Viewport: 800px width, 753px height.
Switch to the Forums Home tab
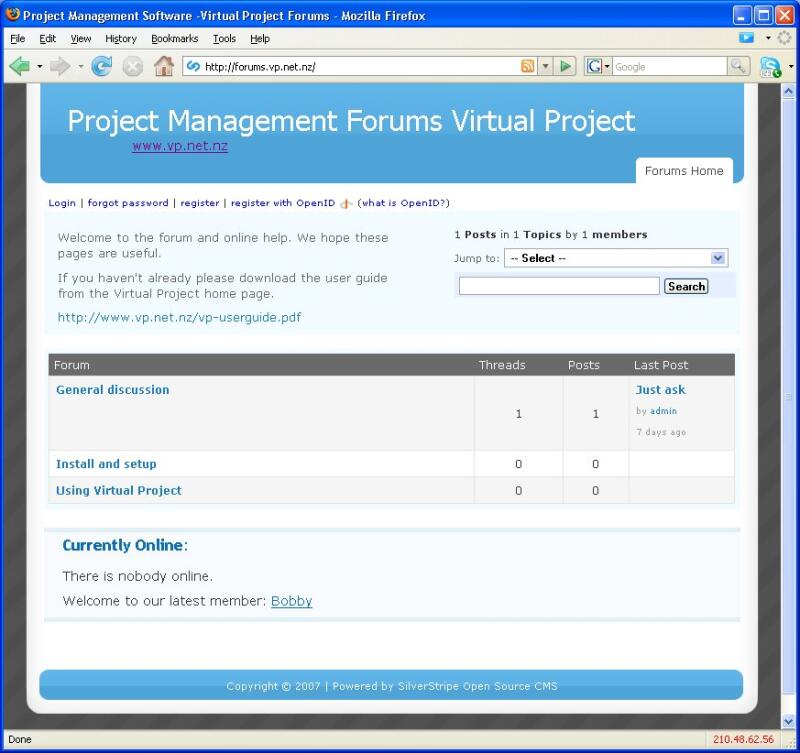683,171
